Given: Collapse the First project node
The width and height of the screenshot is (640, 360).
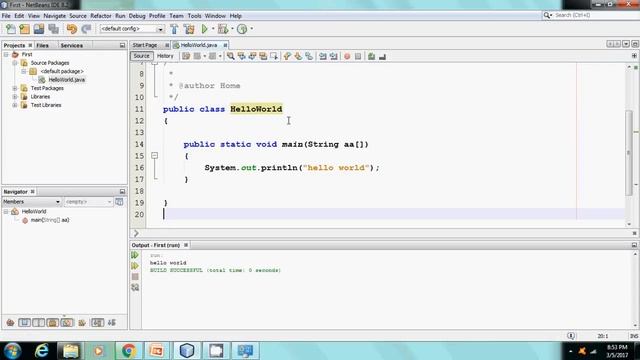Looking at the screenshot, I should click(6, 54).
